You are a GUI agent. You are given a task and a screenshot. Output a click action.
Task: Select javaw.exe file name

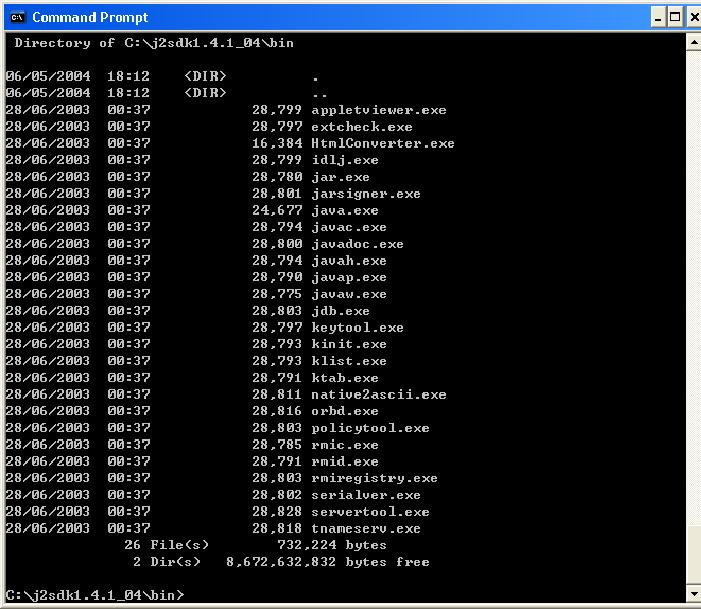(x=349, y=294)
